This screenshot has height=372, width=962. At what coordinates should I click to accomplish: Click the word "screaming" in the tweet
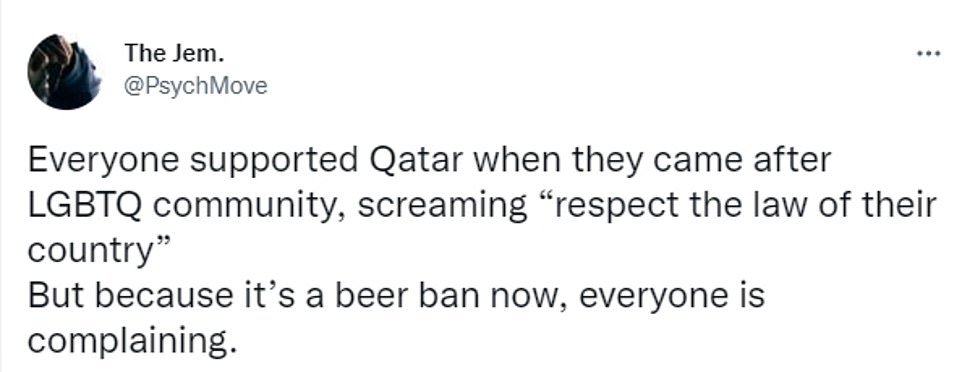click(x=442, y=208)
